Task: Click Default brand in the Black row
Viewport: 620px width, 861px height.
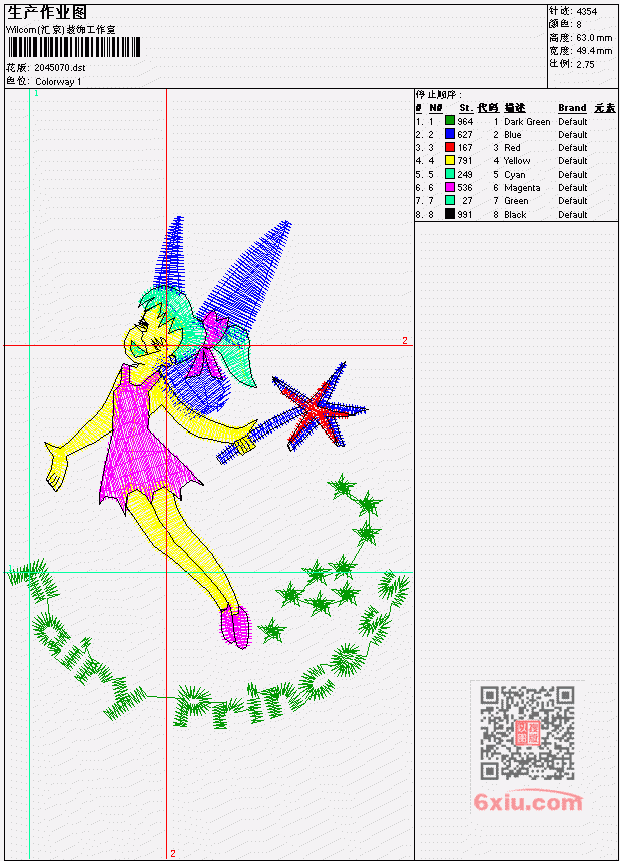Action: [573, 215]
